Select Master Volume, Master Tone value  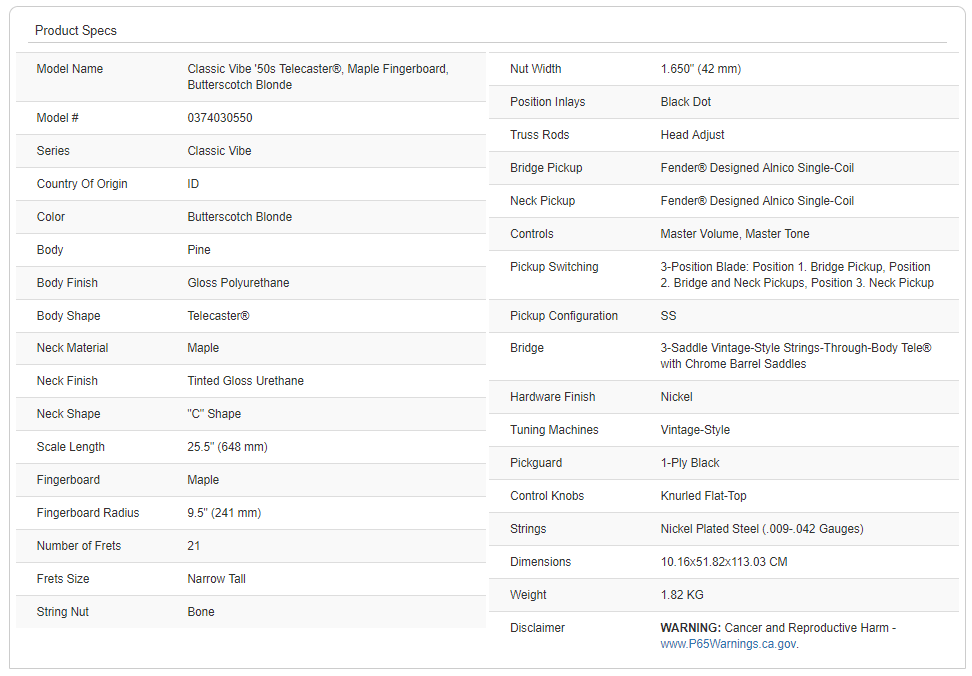[x=735, y=234]
